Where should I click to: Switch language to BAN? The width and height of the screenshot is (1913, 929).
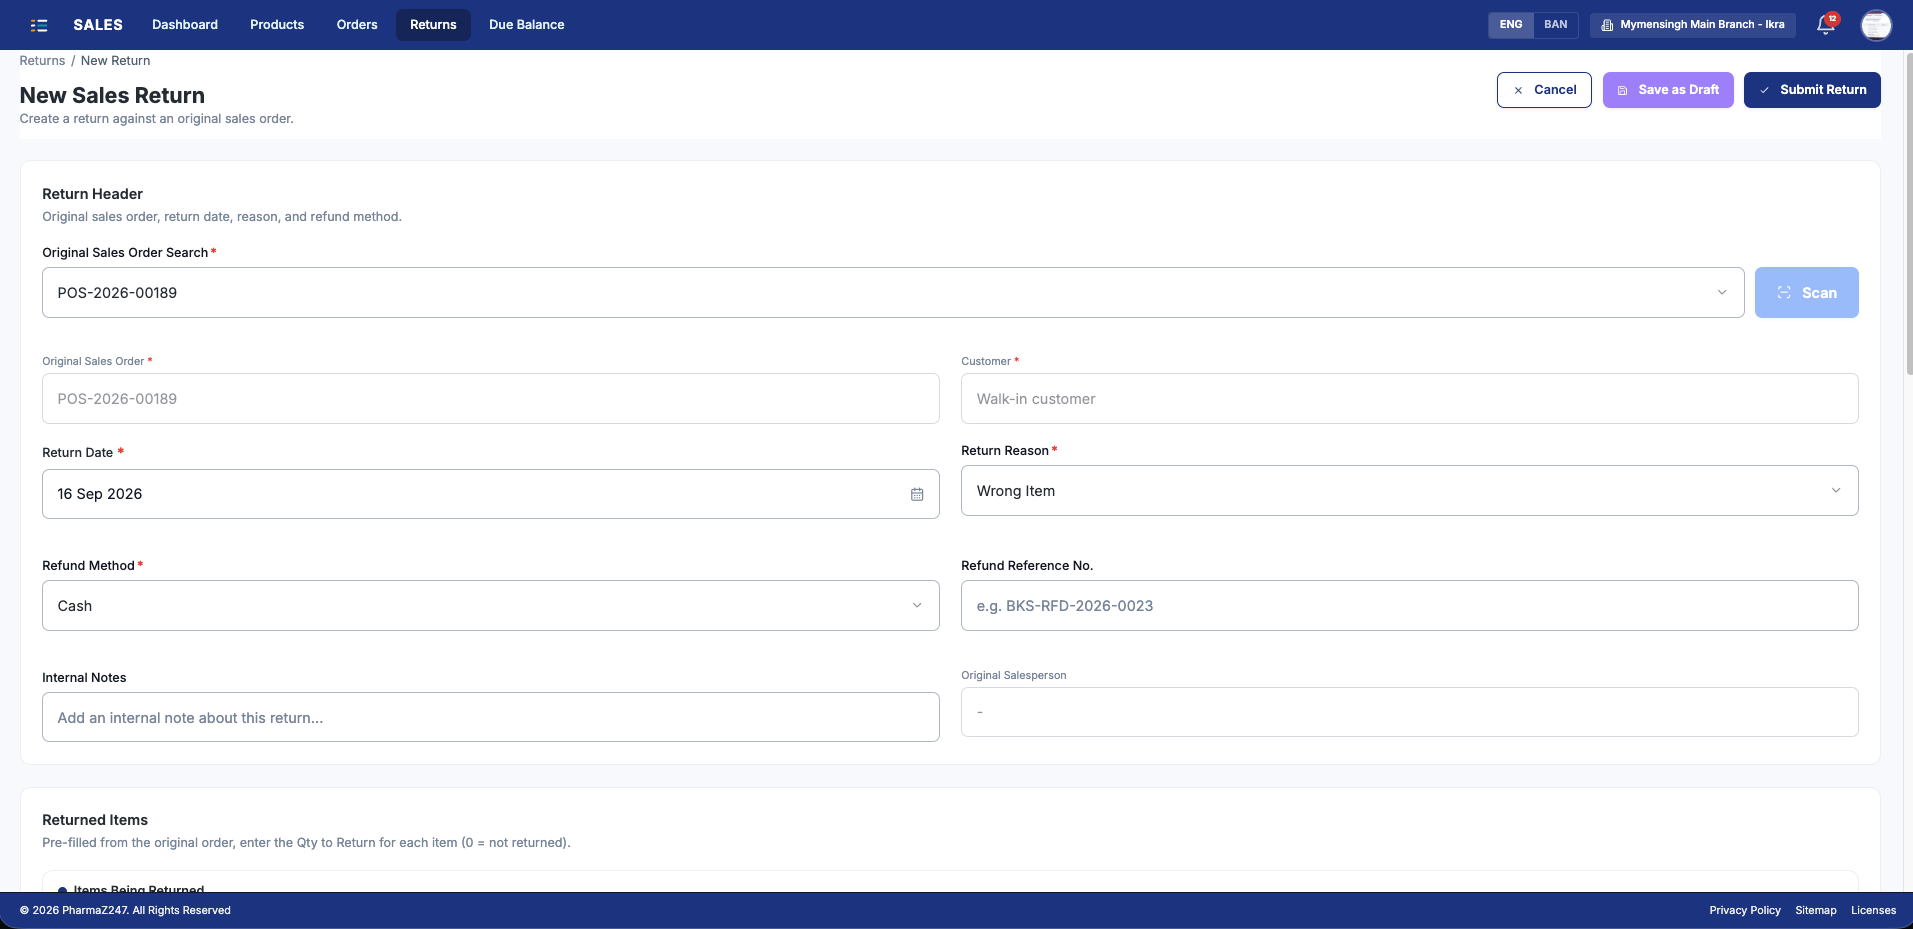coord(1556,25)
